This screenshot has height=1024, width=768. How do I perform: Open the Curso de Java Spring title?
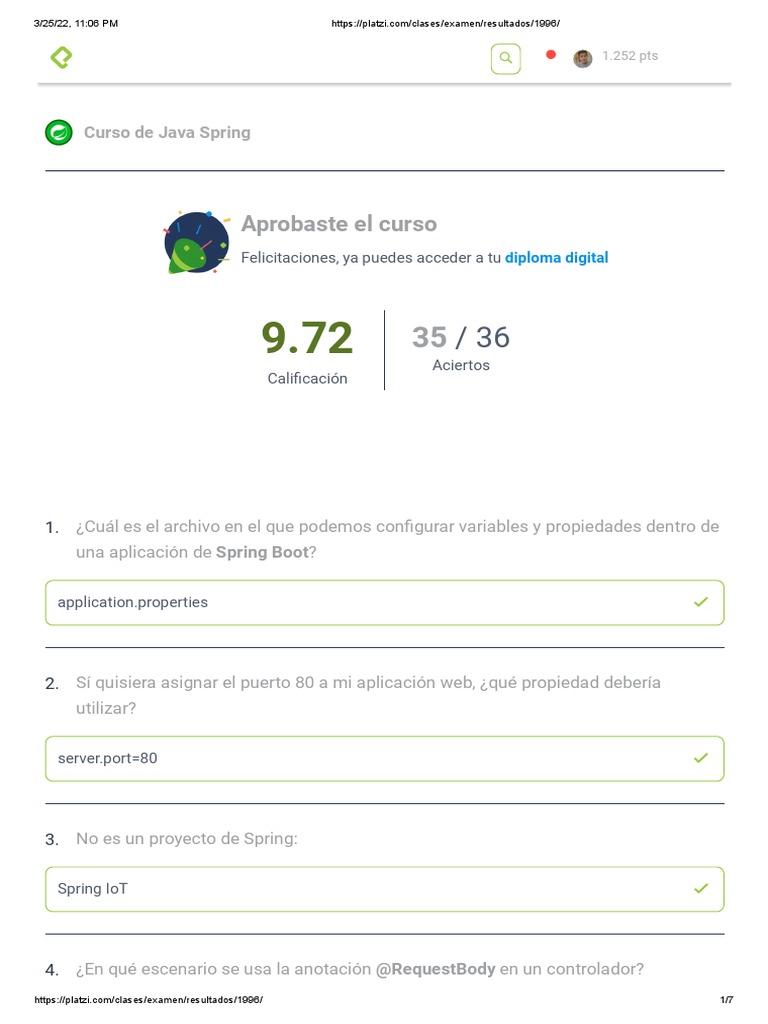click(167, 132)
